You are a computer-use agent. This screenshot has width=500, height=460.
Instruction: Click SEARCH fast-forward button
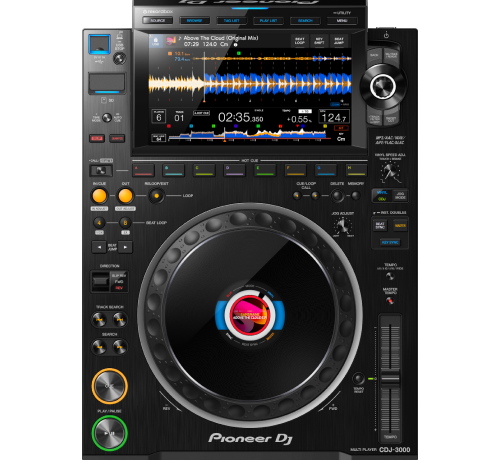pyautogui.click(x=120, y=347)
